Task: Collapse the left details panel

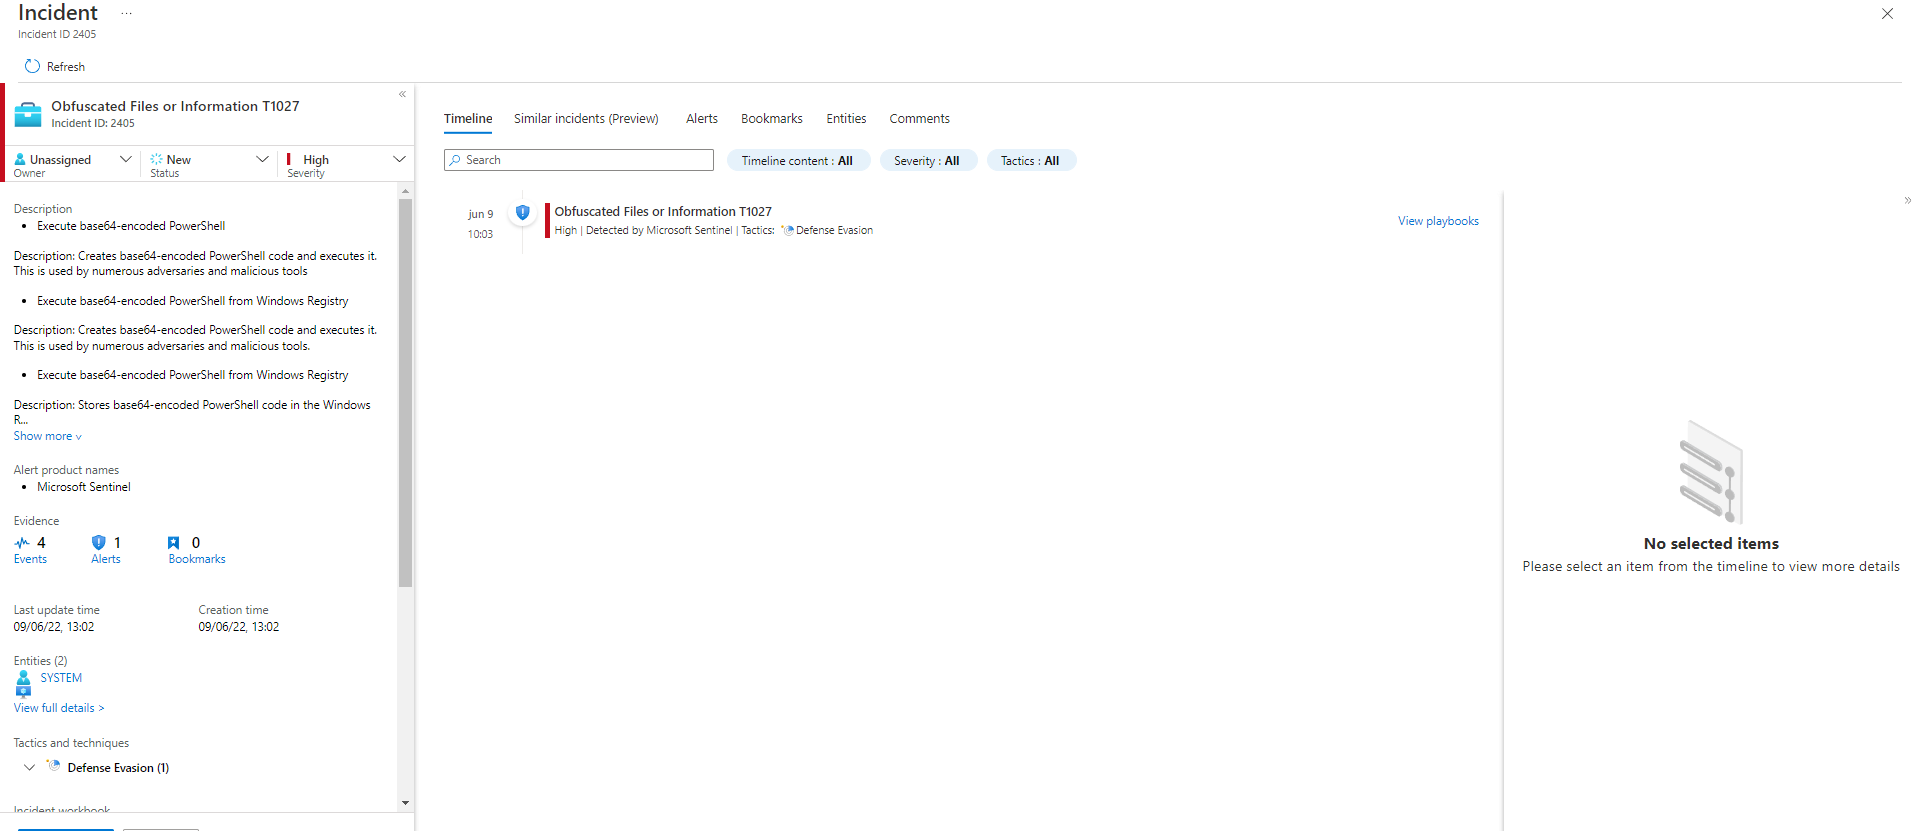Action: click(402, 94)
